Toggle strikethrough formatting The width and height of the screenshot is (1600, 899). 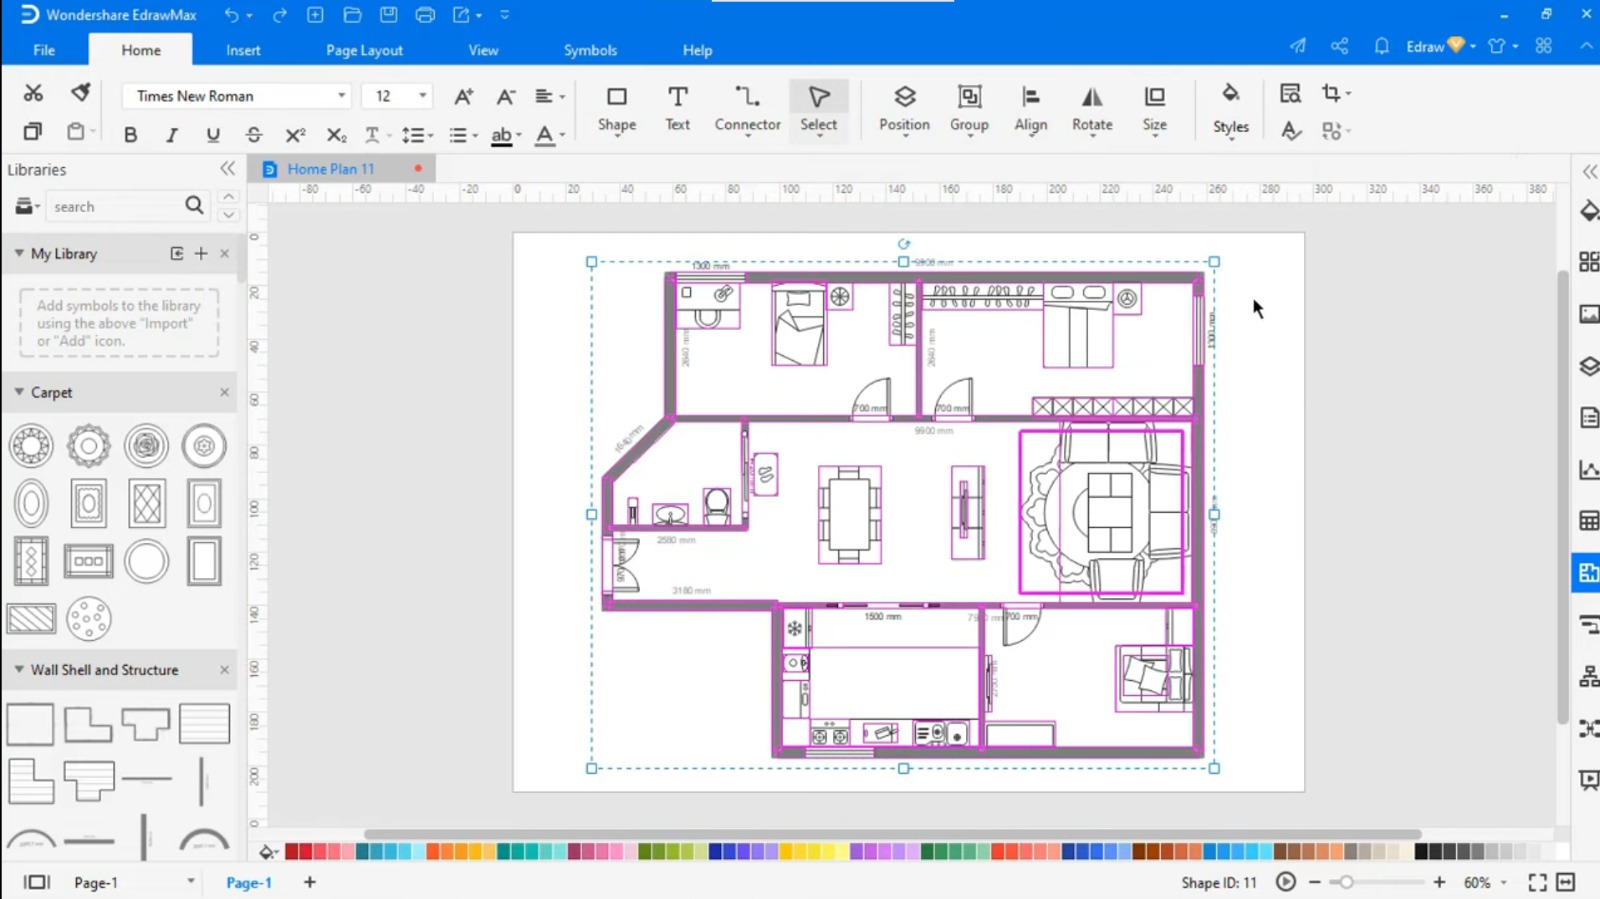click(x=254, y=135)
